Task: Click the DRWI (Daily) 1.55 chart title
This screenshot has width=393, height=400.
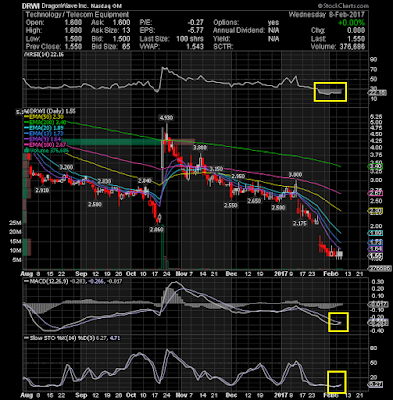Action: [49, 110]
